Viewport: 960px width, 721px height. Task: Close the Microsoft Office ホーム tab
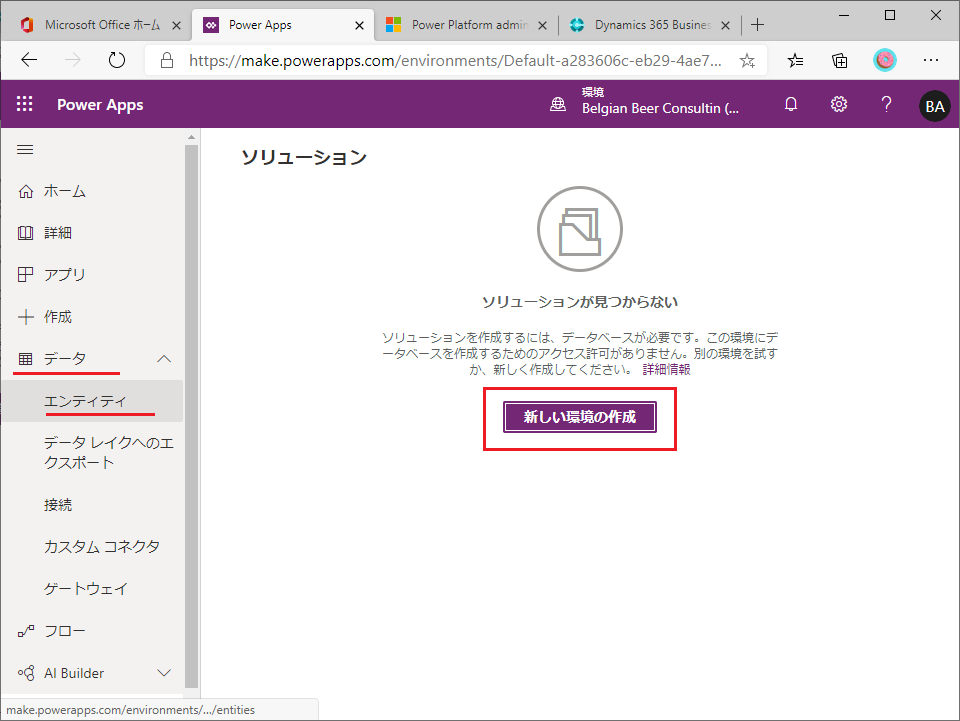point(176,25)
